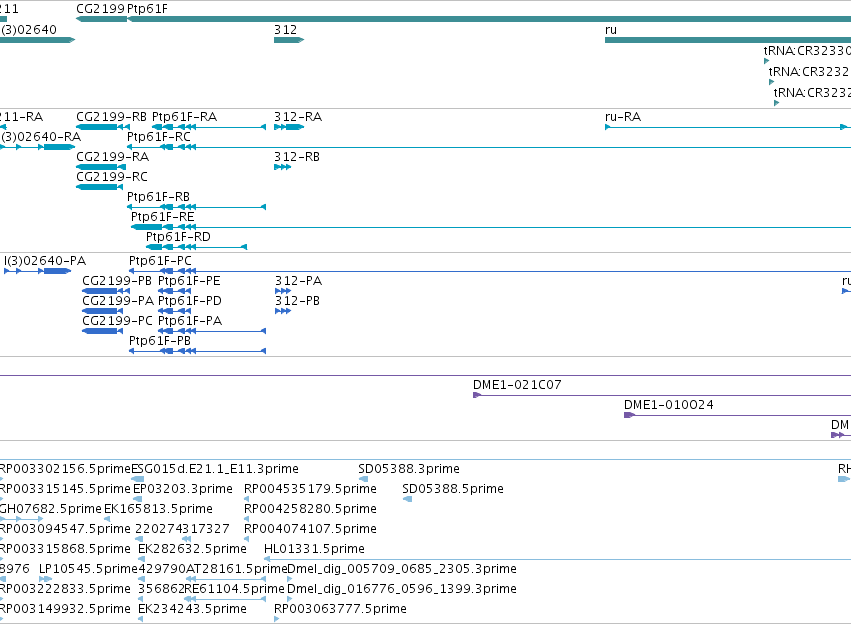Select the CG2199-RB transcript label

pyautogui.click(x=111, y=117)
